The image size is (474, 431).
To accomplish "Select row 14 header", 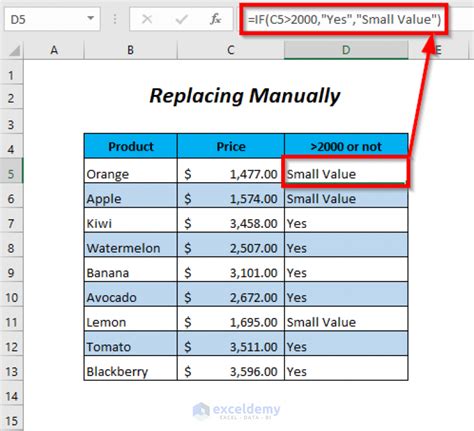I will pyautogui.click(x=11, y=394).
